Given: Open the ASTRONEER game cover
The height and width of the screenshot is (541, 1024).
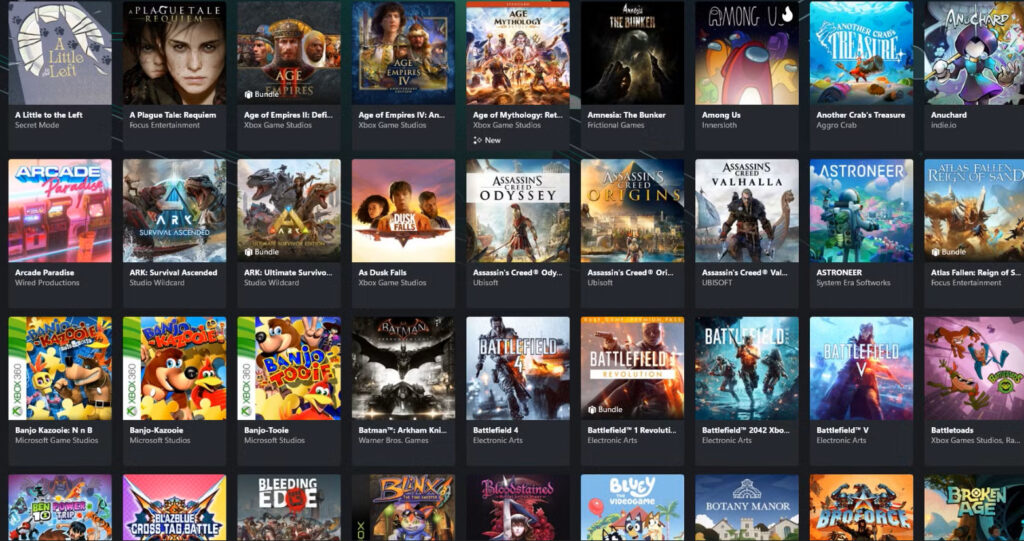Looking at the screenshot, I should [861, 210].
